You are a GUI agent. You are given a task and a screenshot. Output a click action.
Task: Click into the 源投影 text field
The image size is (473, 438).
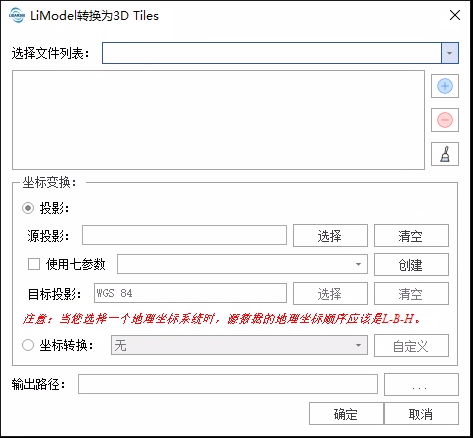[x=184, y=235]
